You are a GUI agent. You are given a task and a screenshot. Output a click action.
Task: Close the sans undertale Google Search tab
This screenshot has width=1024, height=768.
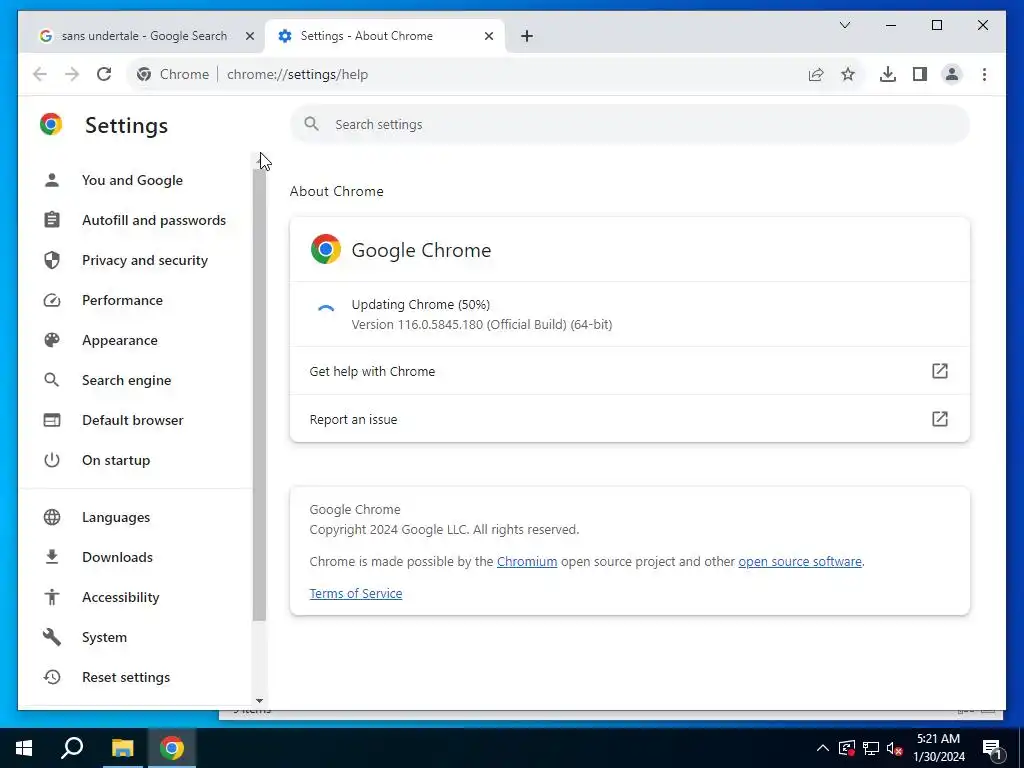(249, 36)
